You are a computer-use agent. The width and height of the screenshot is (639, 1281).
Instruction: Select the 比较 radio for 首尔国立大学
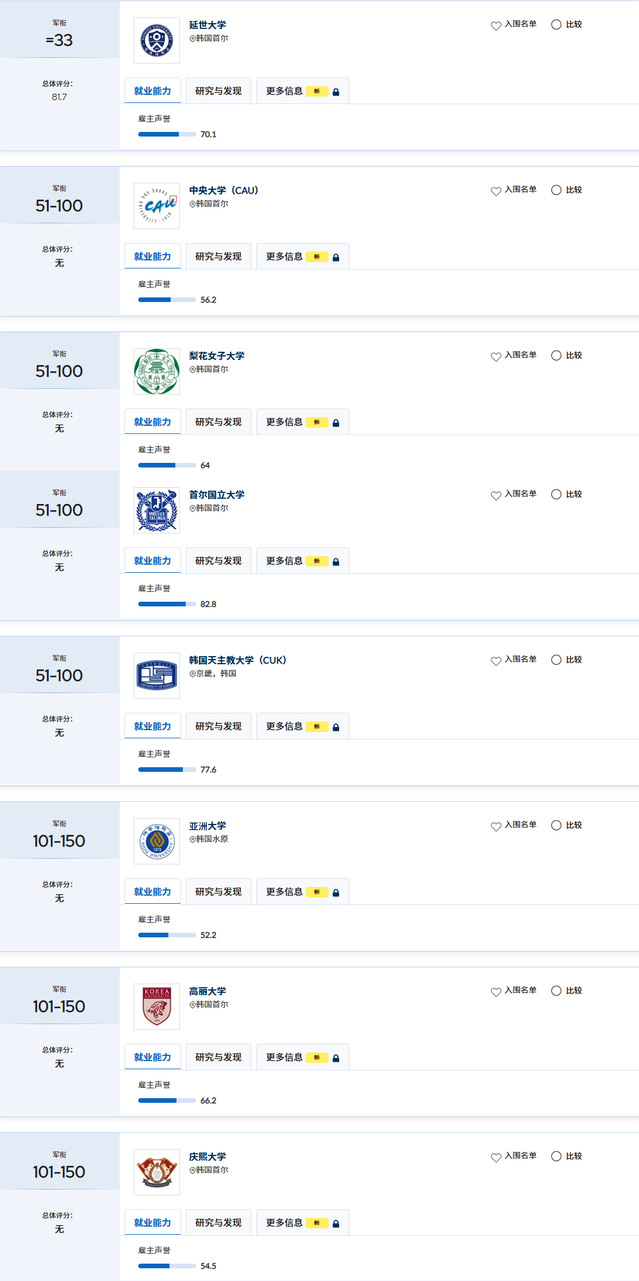[x=556, y=494]
